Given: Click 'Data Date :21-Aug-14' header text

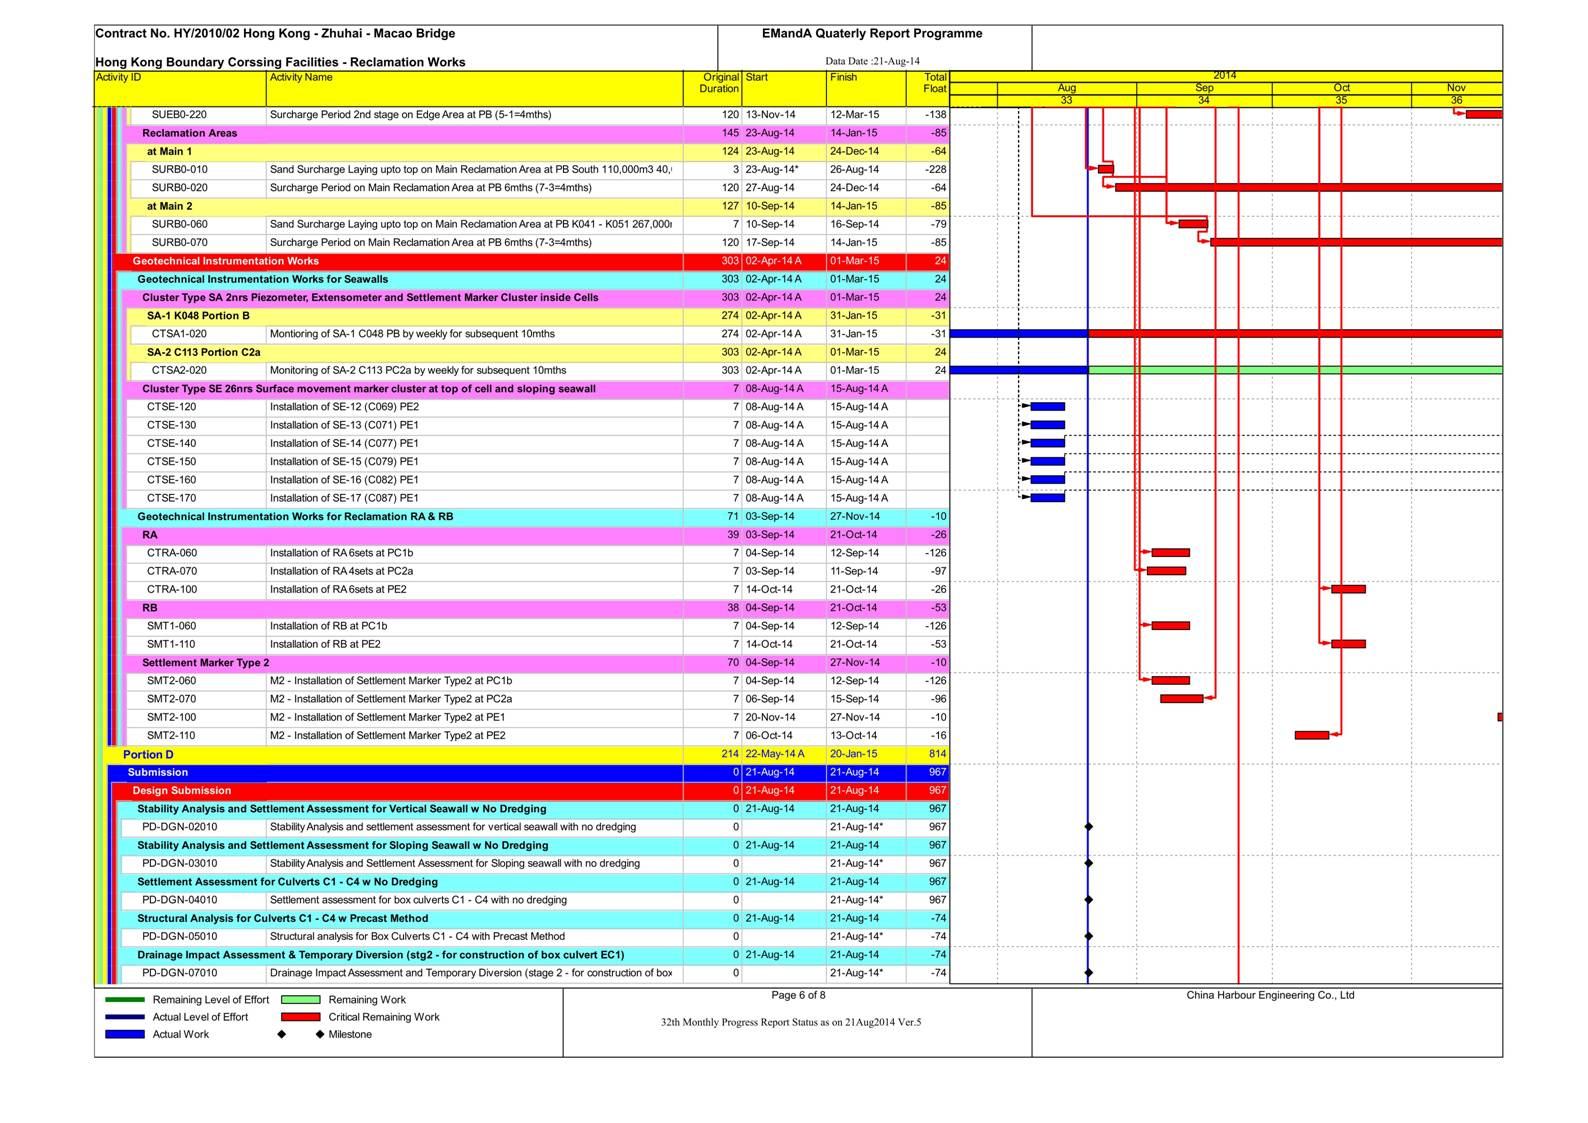Looking at the screenshot, I should [872, 61].
